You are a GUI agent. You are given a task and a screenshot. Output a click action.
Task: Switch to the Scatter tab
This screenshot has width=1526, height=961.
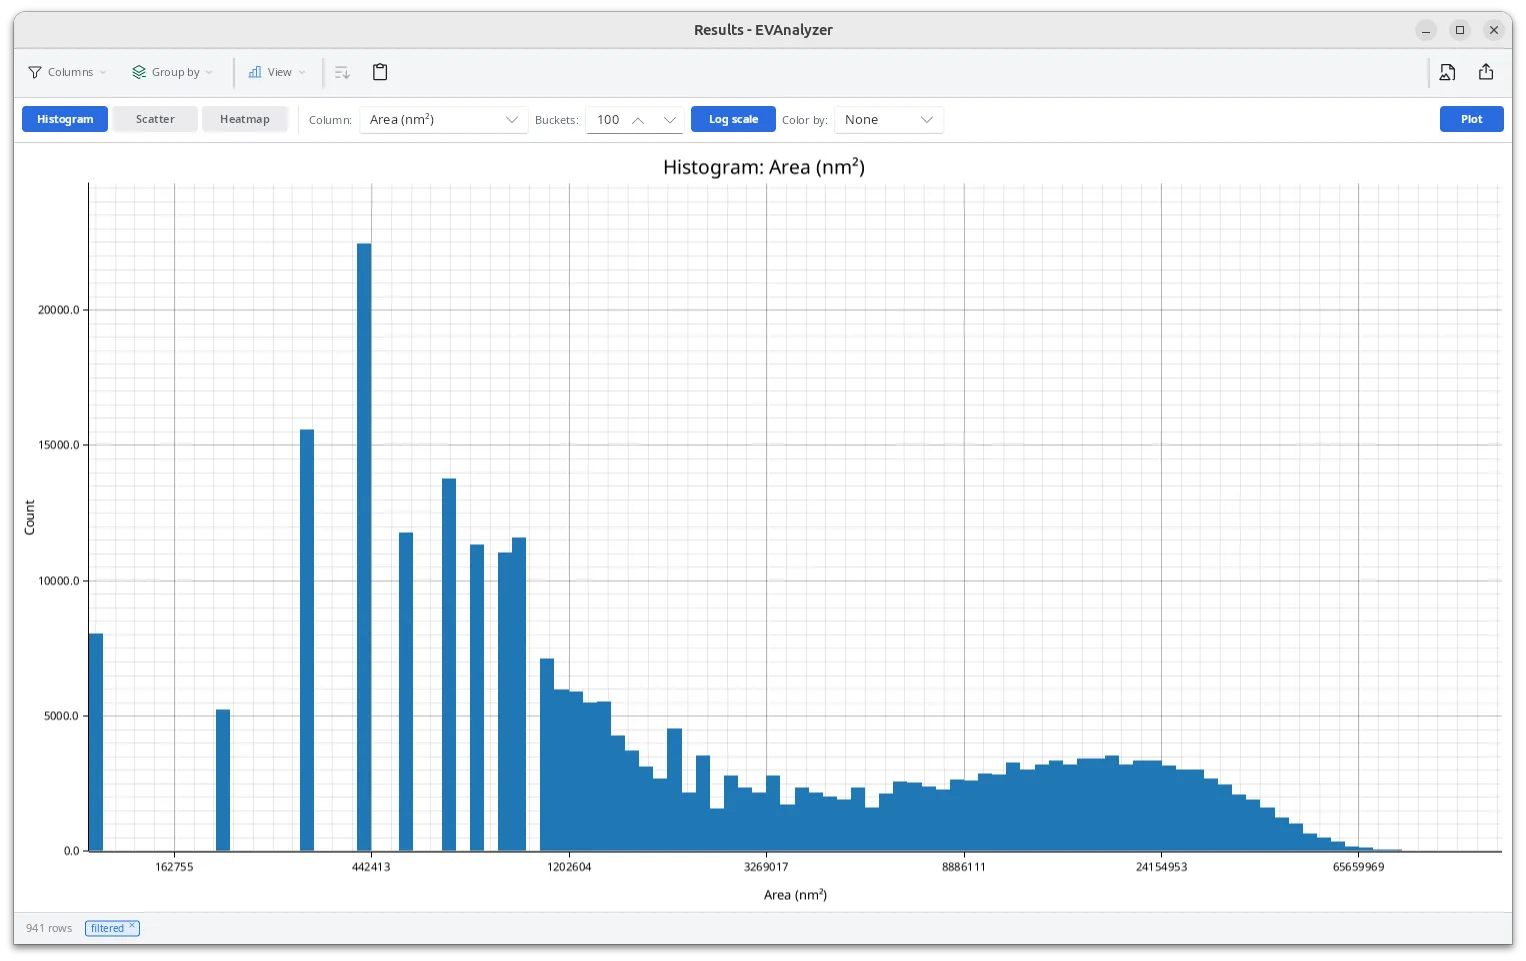tap(155, 119)
